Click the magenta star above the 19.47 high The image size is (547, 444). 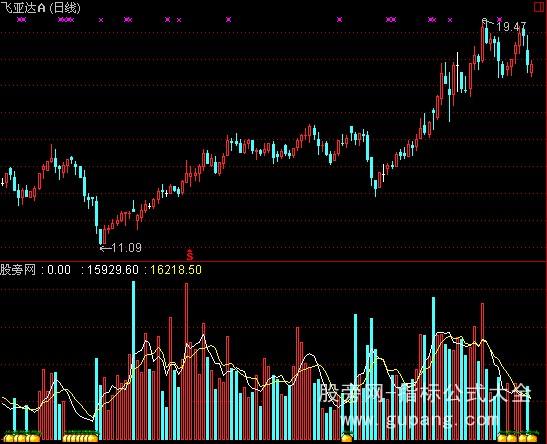(x=500, y=20)
